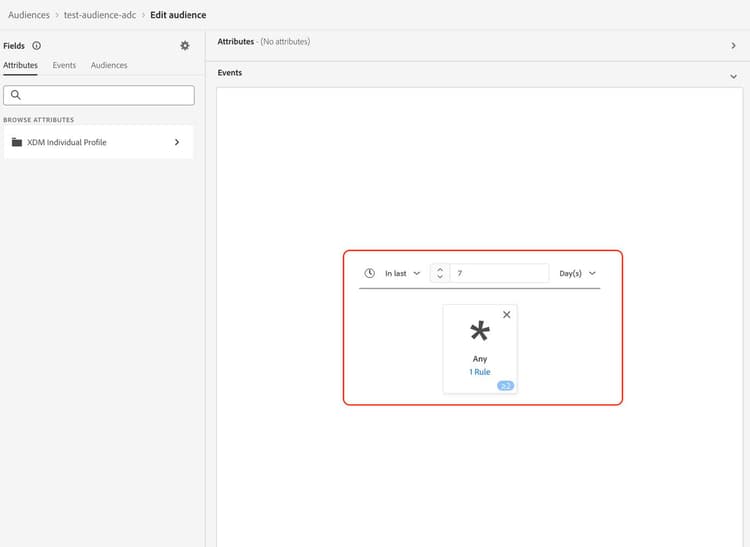Click the Fields panel heading
Image resolution: width=750 pixels, height=547 pixels.
coord(14,45)
